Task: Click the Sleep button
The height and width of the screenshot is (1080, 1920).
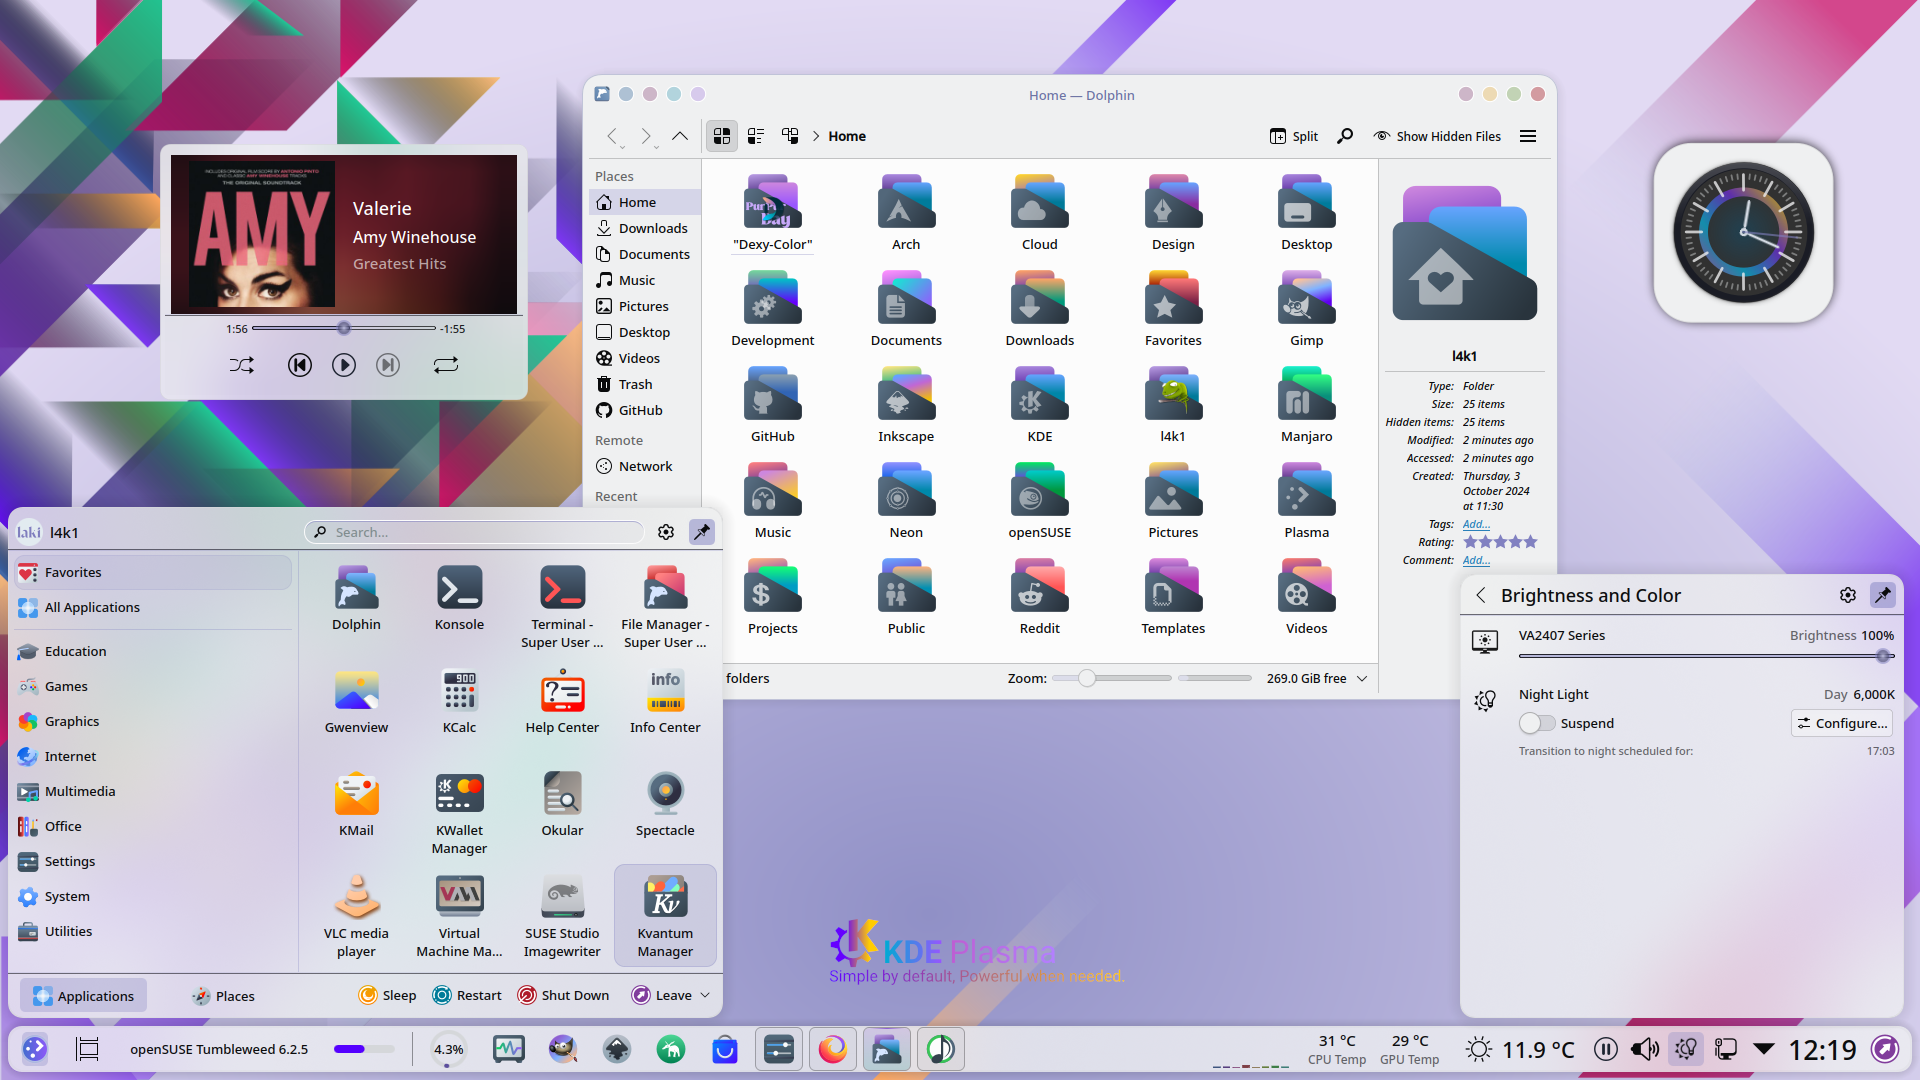Action: pos(387,995)
